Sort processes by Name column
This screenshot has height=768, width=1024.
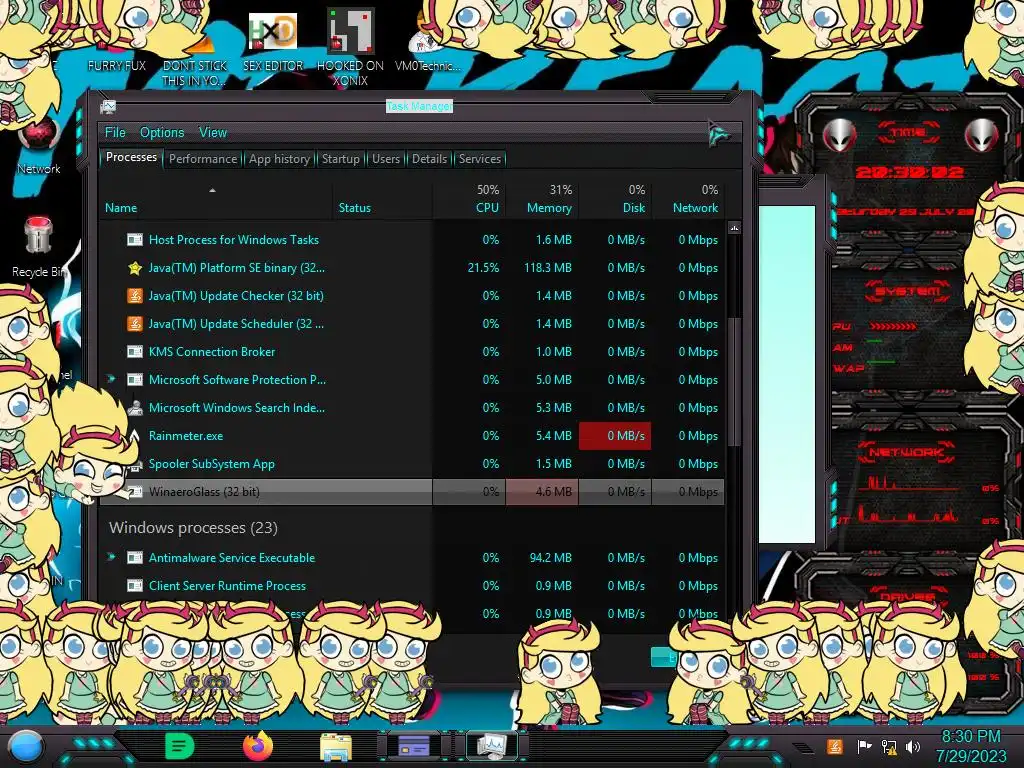pyautogui.click(x=216, y=199)
